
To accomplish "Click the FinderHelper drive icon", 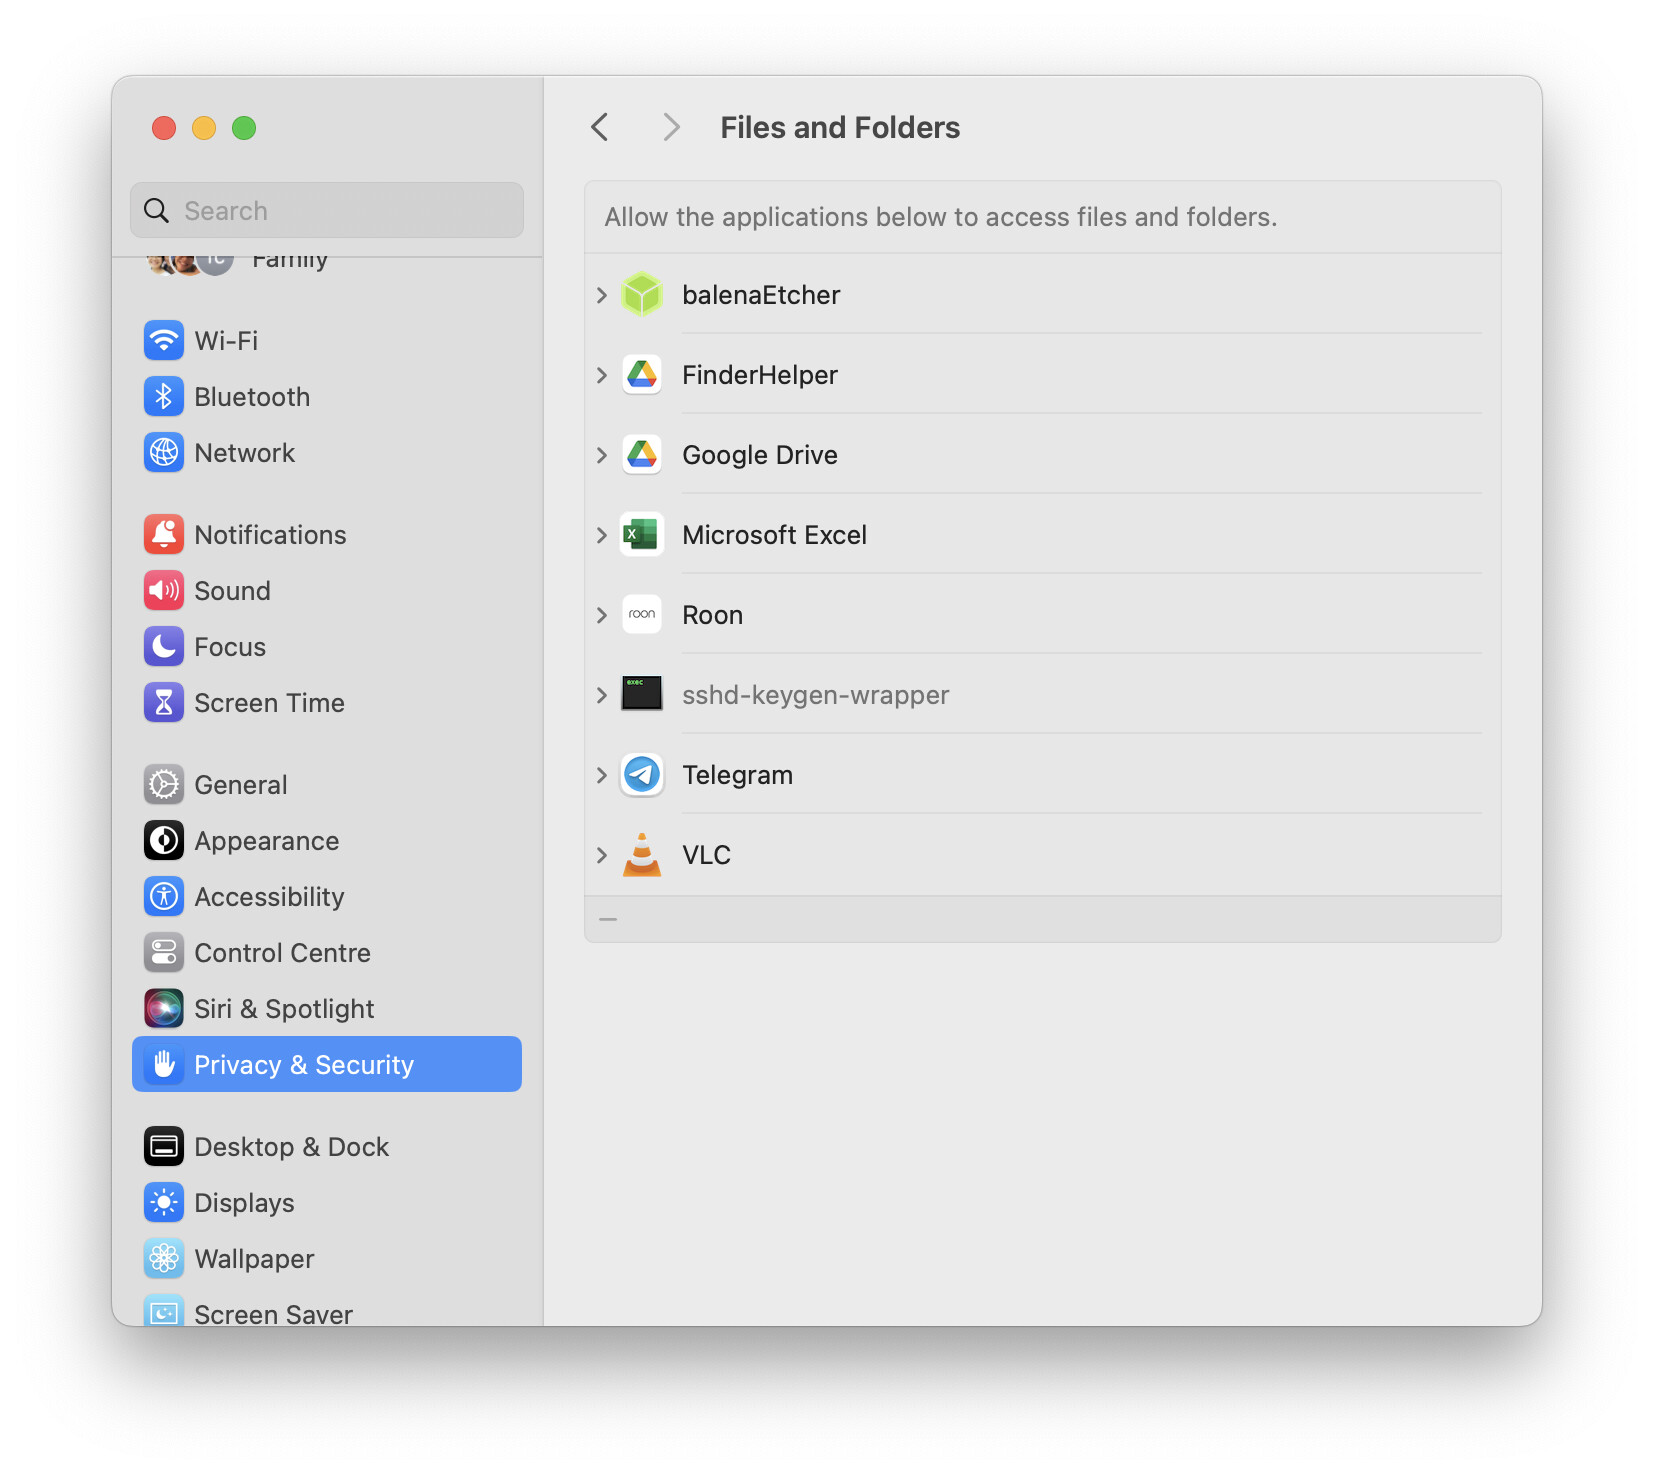I will (x=641, y=374).
